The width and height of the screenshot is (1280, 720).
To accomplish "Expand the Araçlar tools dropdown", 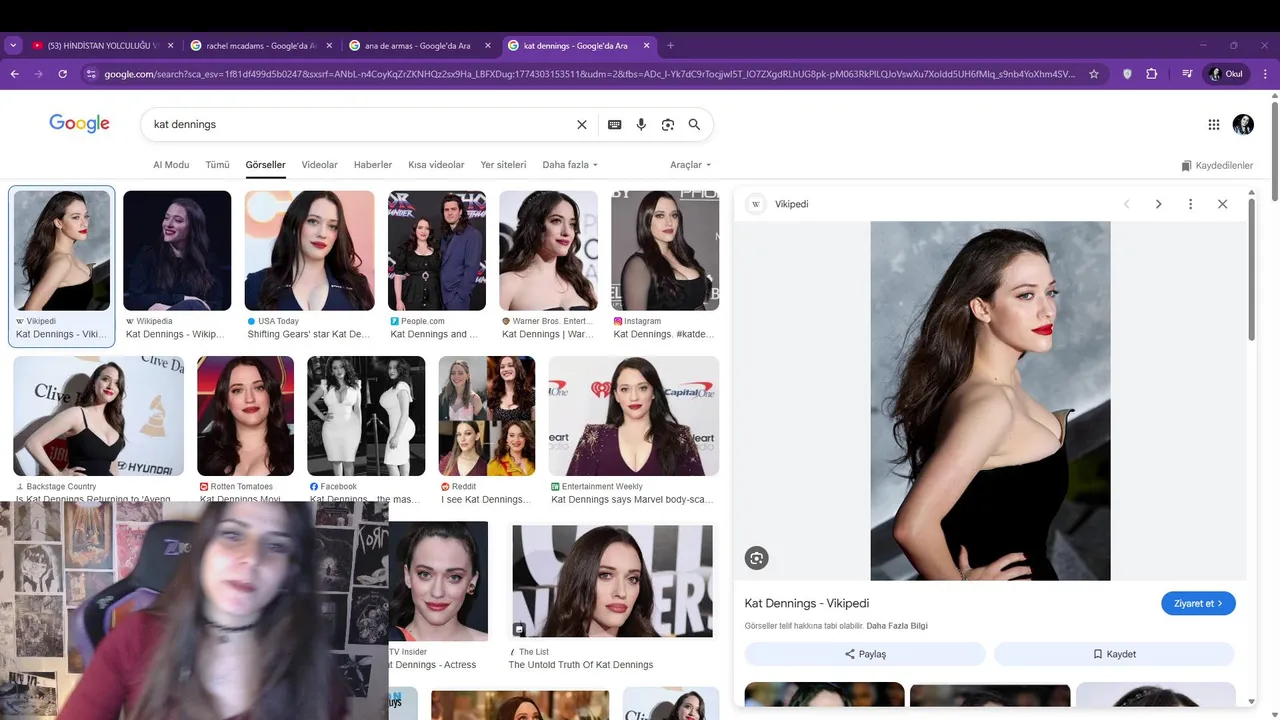I will (691, 165).
